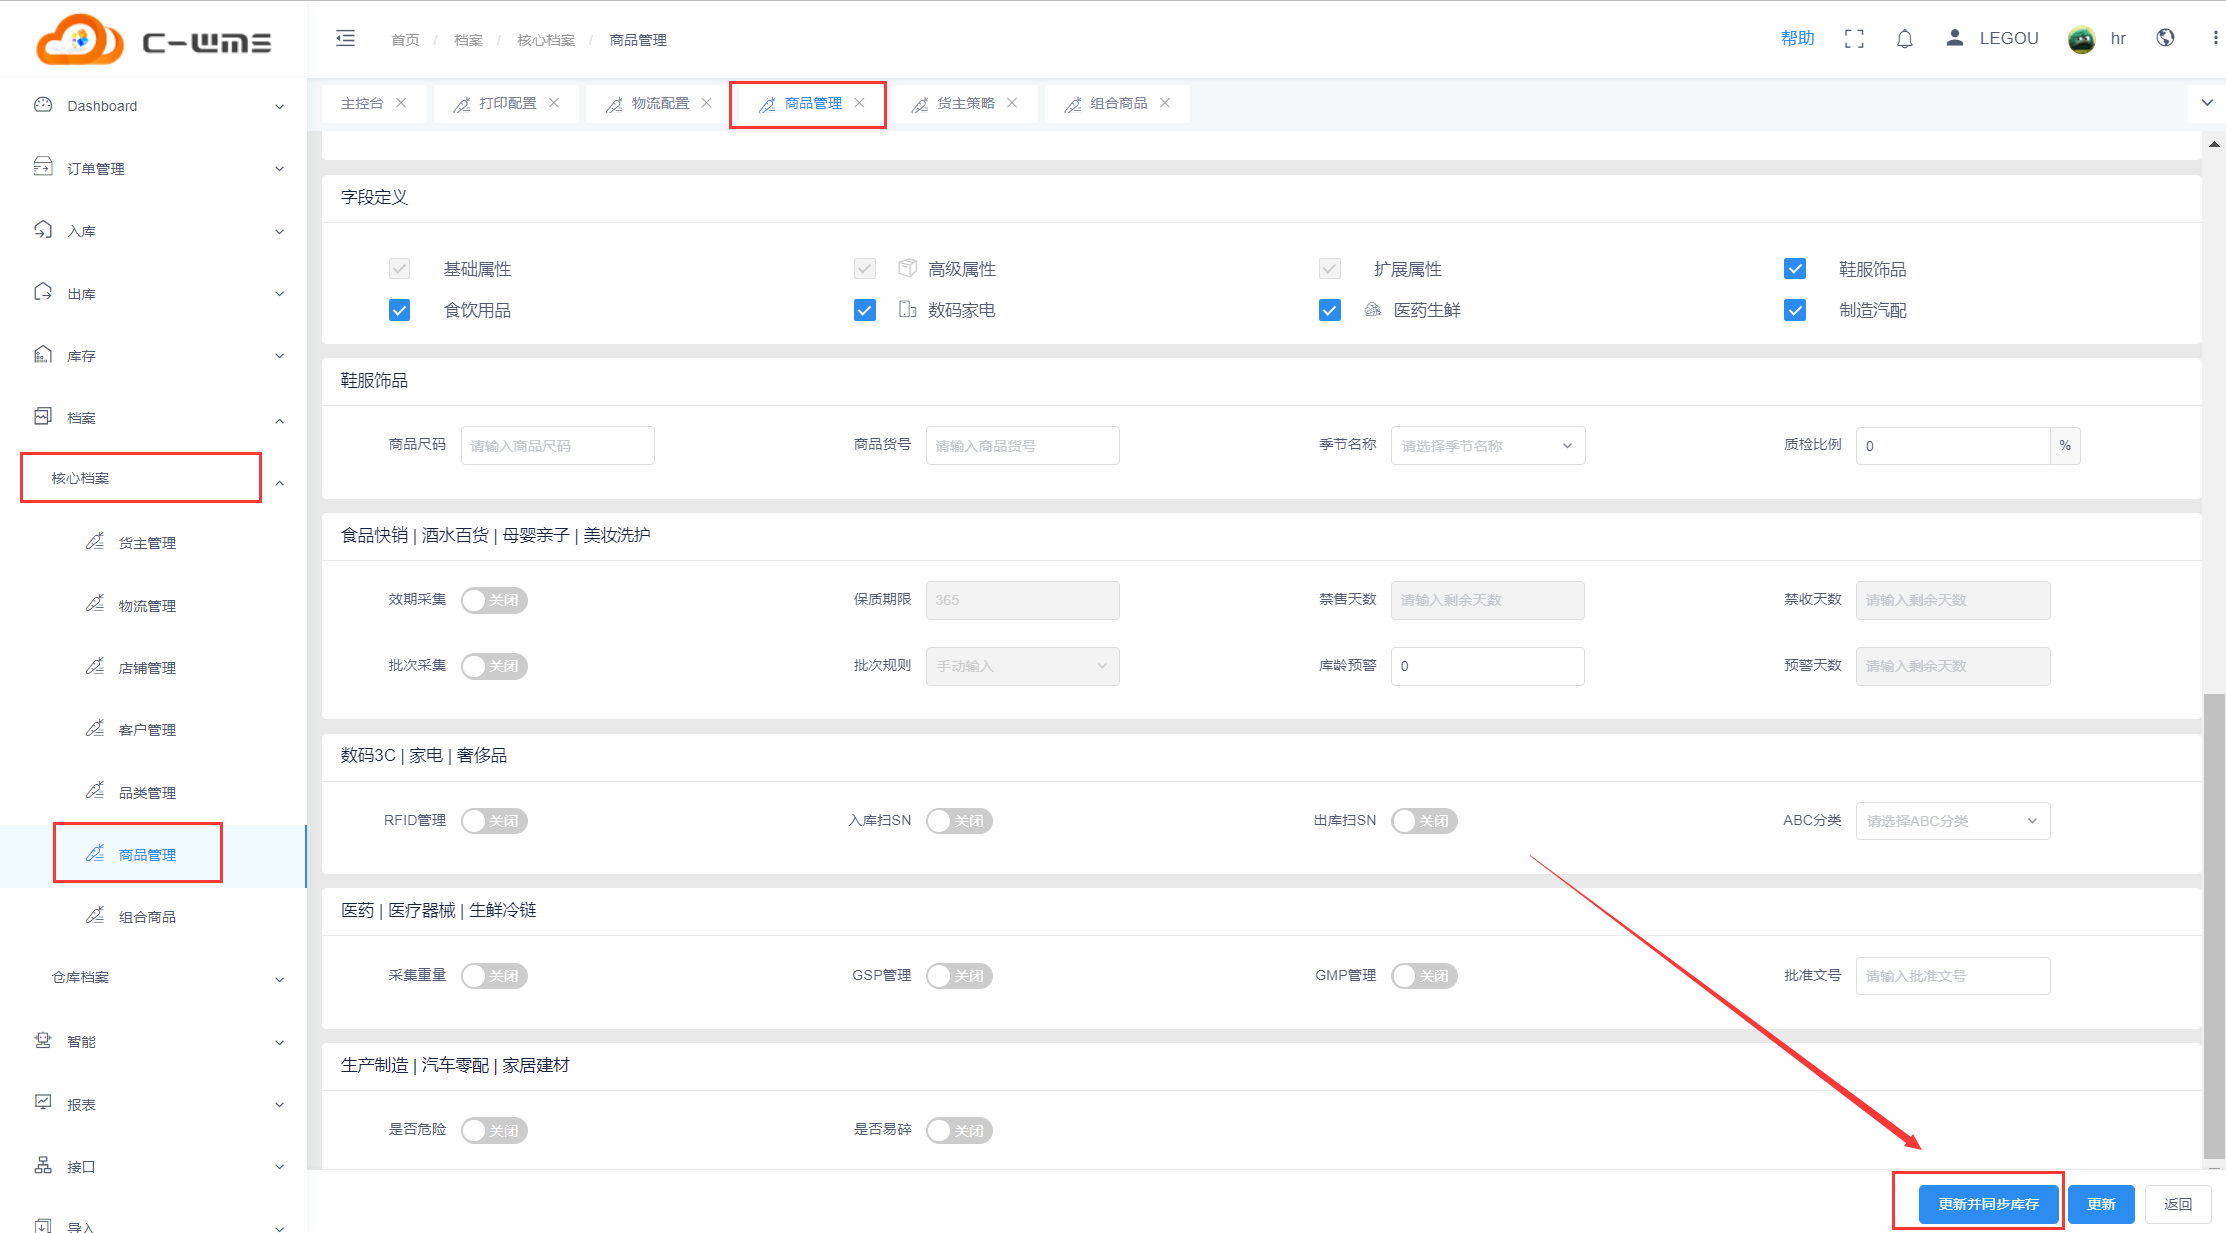Collapse the sidebar menu hamburger icon
2226x1233 pixels.
coord(345,39)
